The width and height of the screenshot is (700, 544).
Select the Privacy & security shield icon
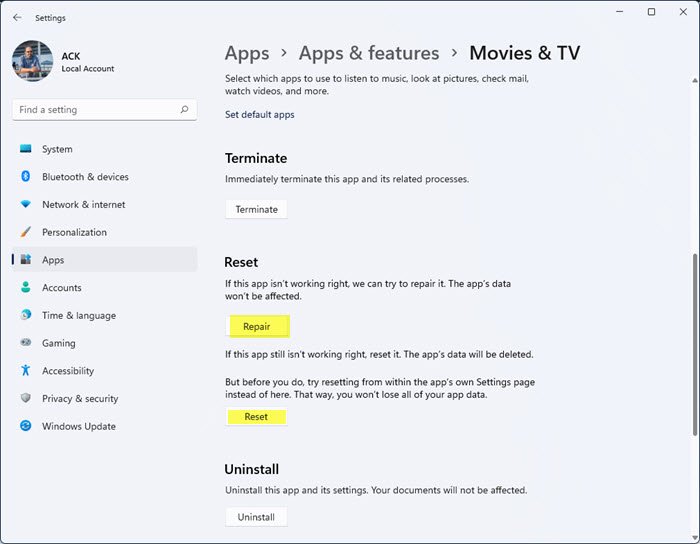(26, 398)
